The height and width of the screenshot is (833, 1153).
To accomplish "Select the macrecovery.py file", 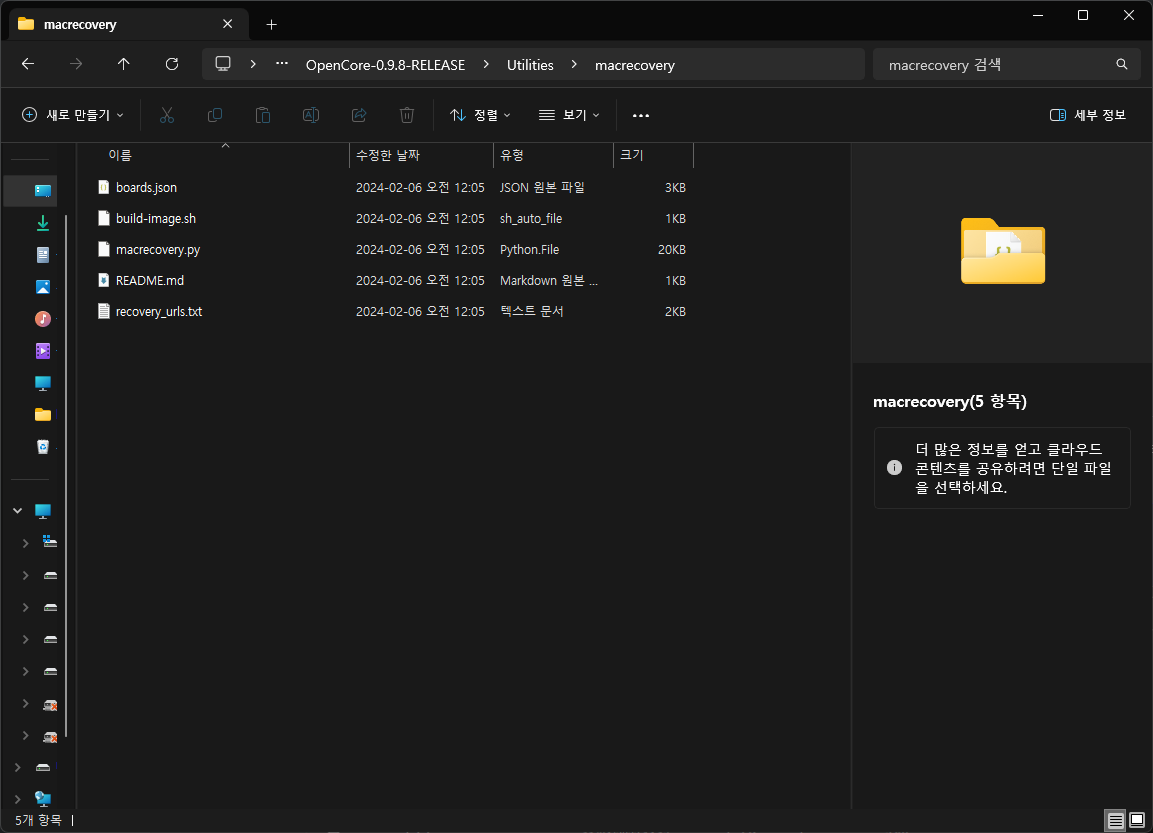I will click(158, 250).
